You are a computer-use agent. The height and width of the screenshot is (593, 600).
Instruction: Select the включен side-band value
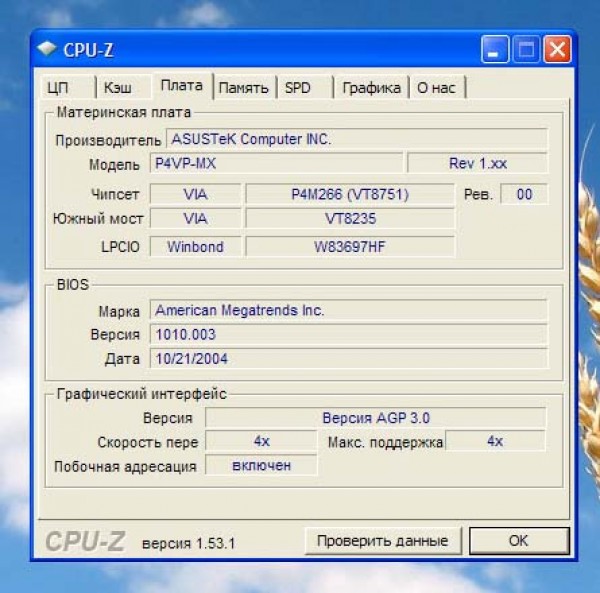(x=261, y=465)
